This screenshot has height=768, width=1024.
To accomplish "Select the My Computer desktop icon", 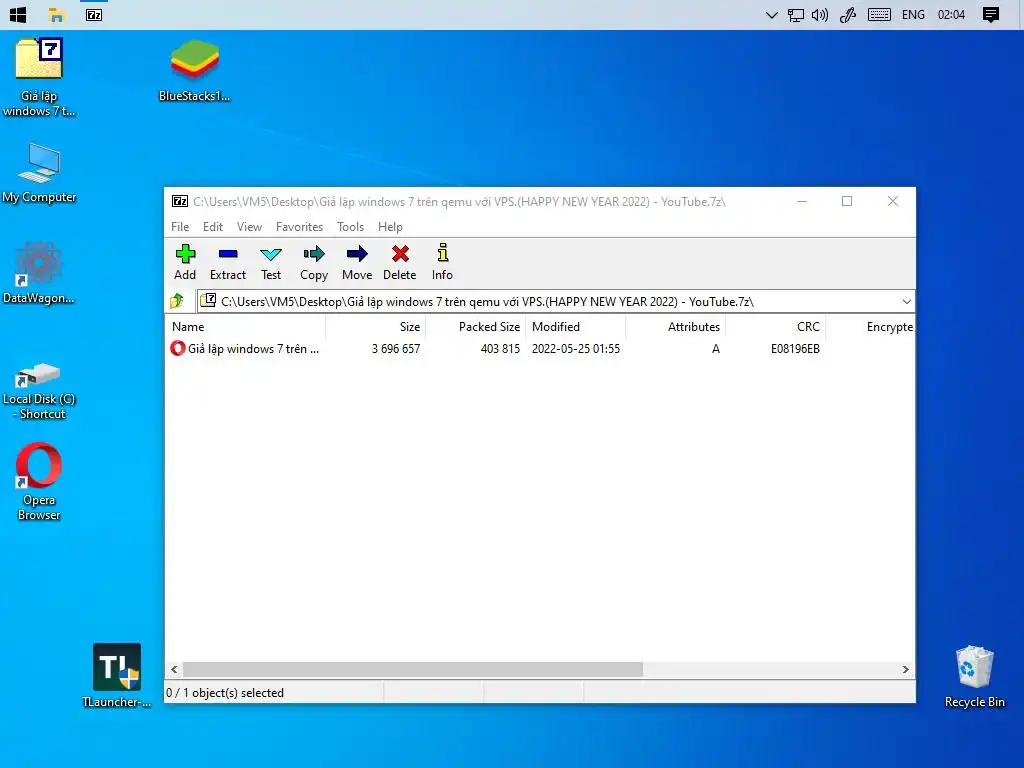I will [x=39, y=173].
